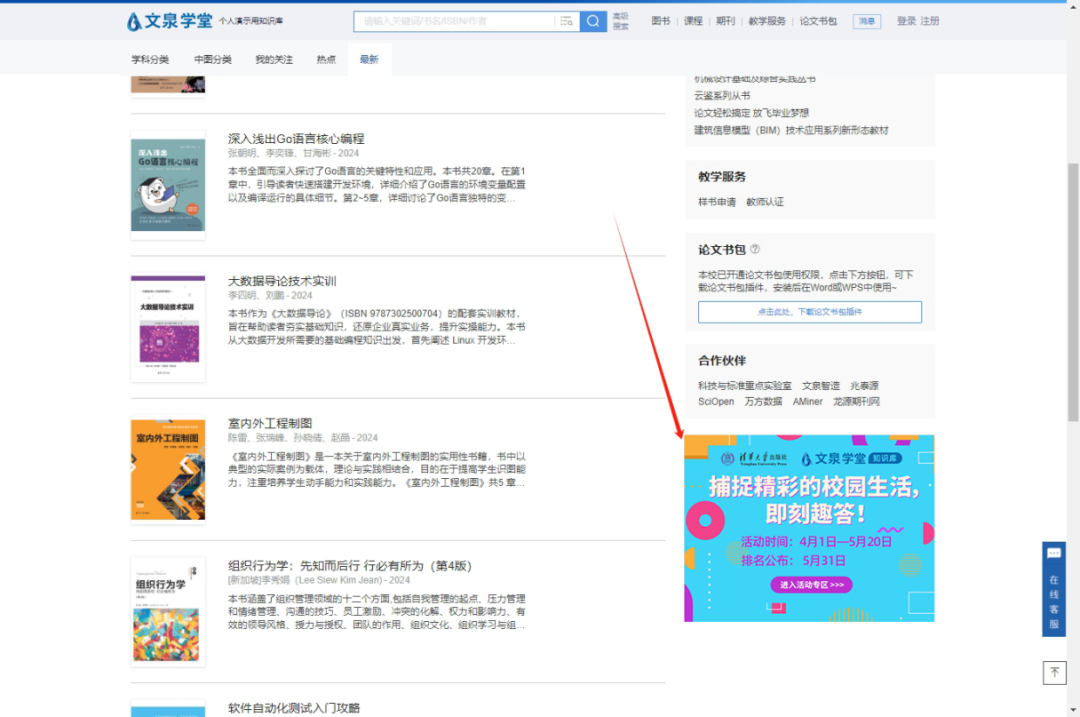Click the campus life activity banner

[809, 528]
